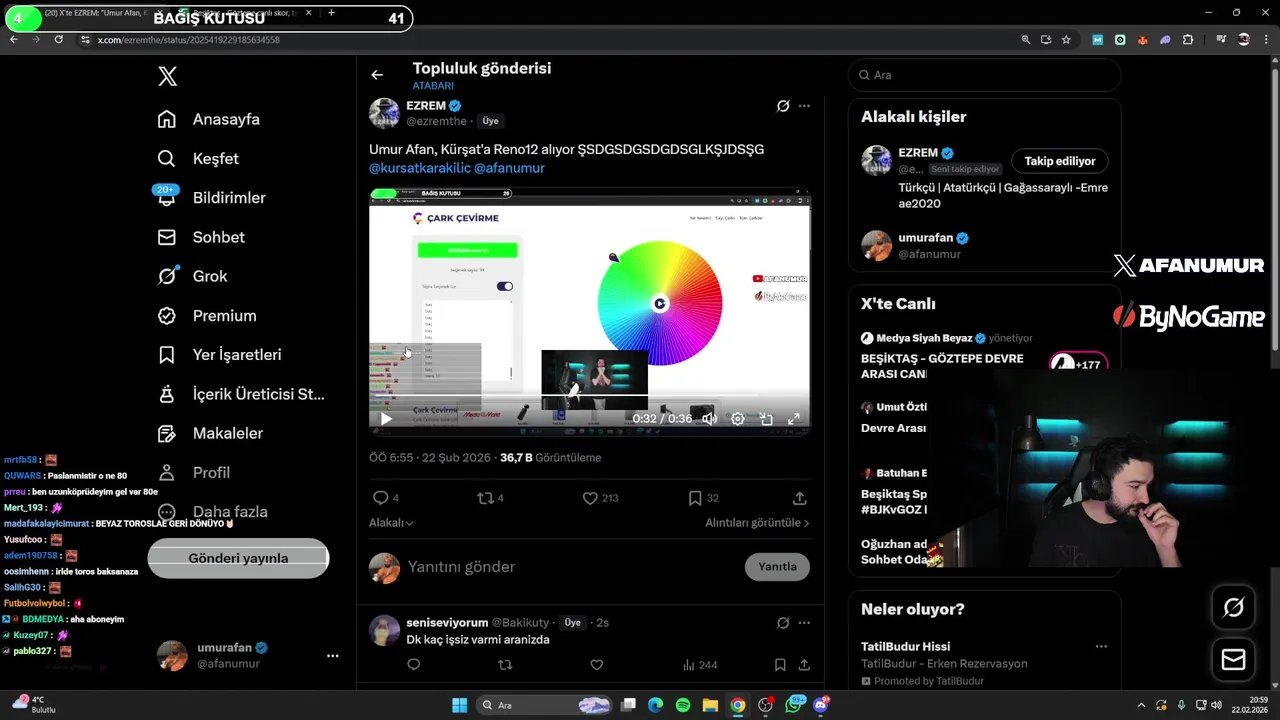Open Bildirimler notifications
The image size is (1280, 720).
pyautogui.click(x=211, y=197)
